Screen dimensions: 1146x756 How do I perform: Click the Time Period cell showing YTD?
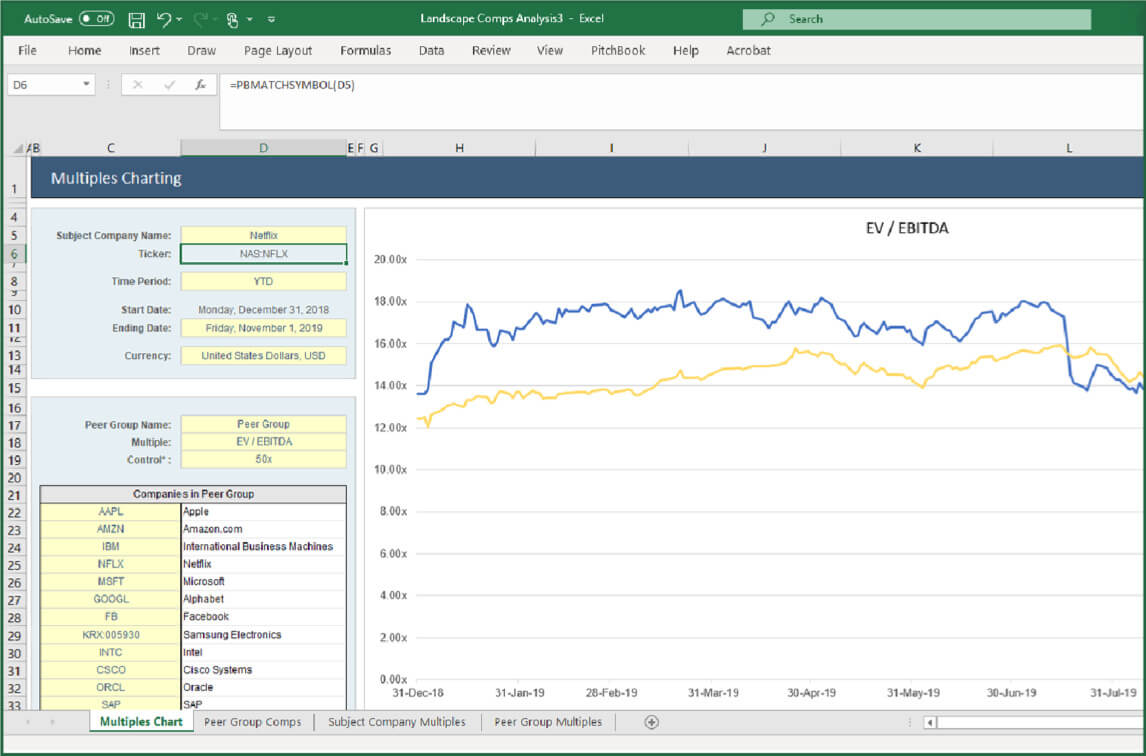click(x=263, y=281)
